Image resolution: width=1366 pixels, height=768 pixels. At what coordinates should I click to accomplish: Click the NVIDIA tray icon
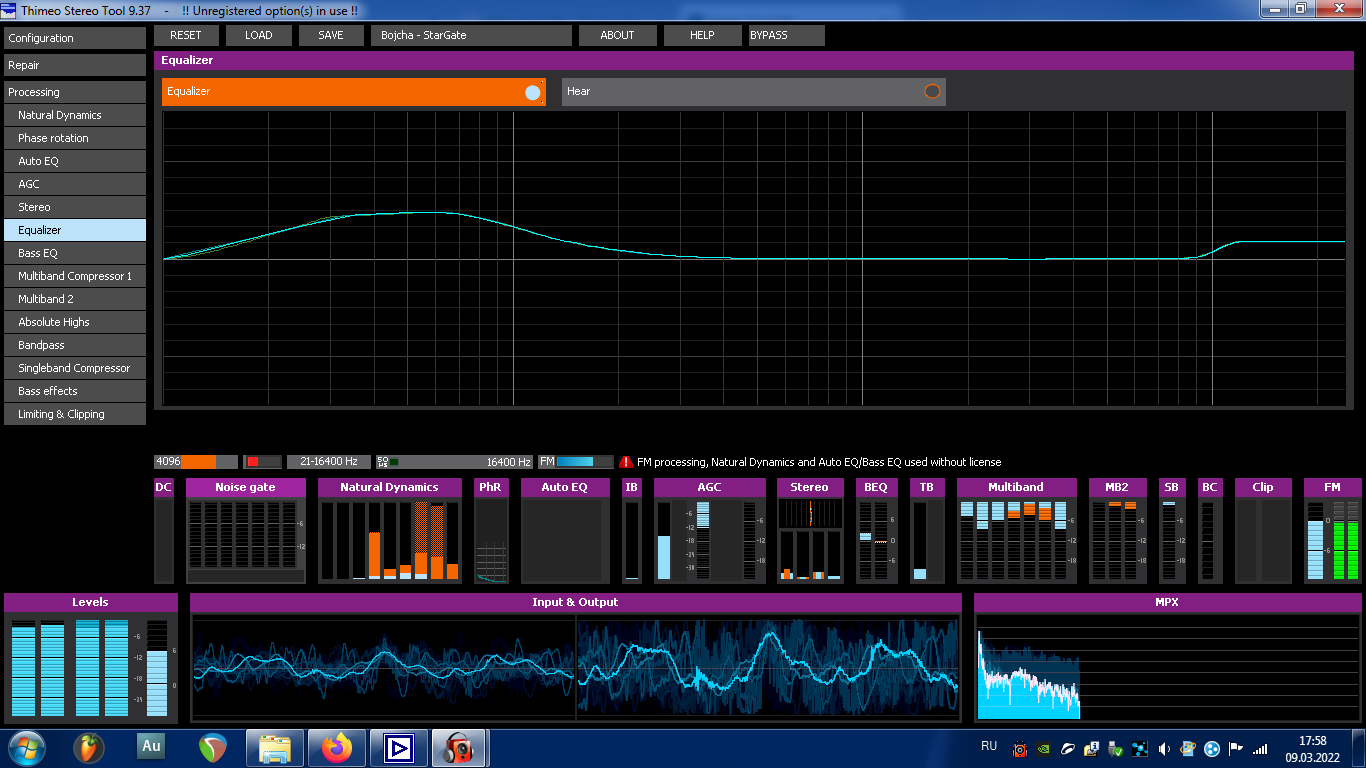pos(1044,748)
